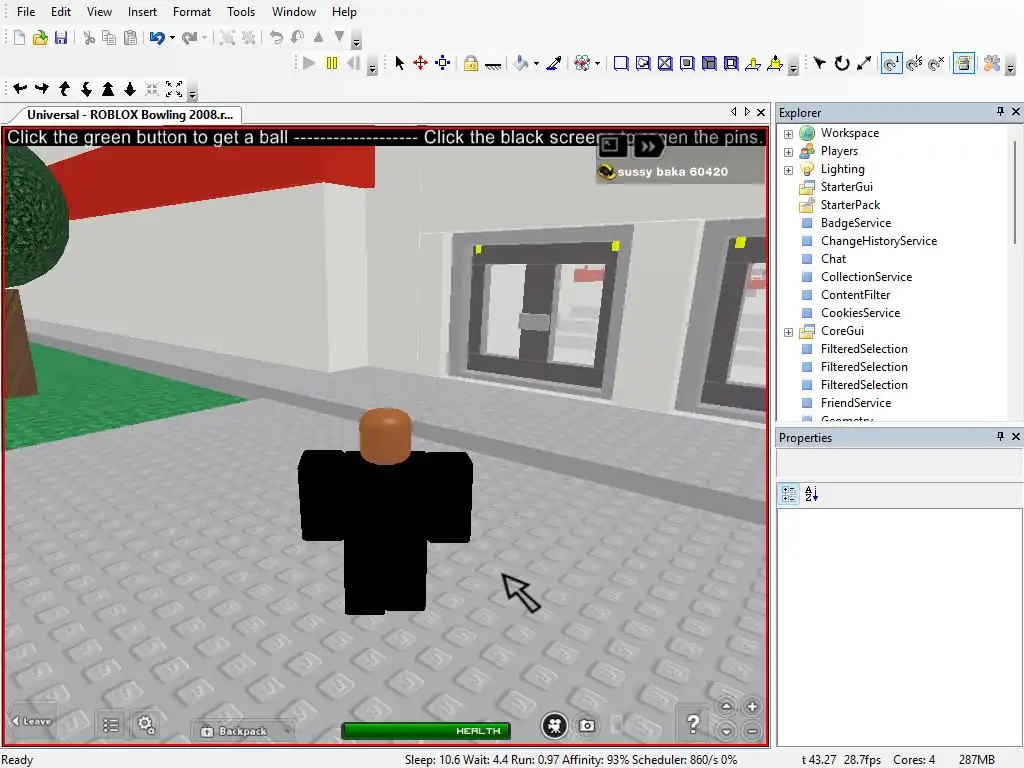Toggle the Lock padlock tool
Image resolution: width=1024 pixels, height=768 pixels.
point(471,63)
